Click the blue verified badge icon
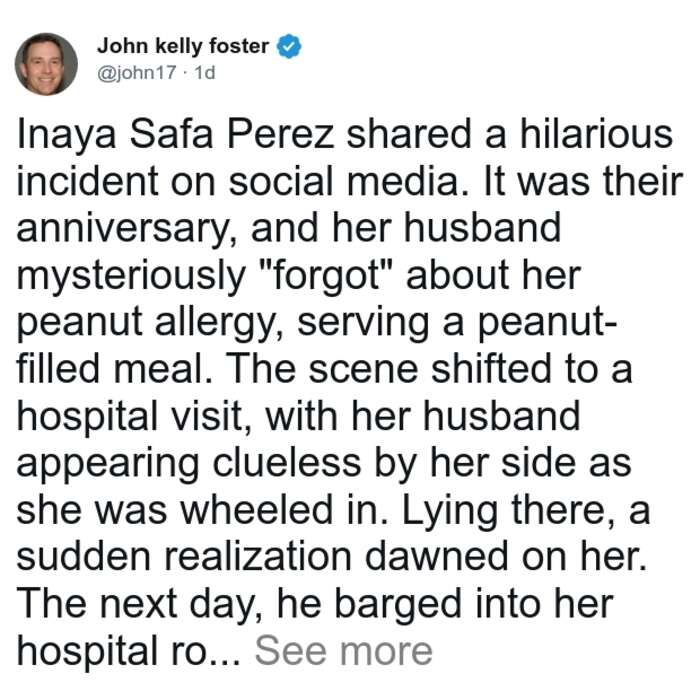The width and height of the screenshot is (700, 700). [289, 46]
